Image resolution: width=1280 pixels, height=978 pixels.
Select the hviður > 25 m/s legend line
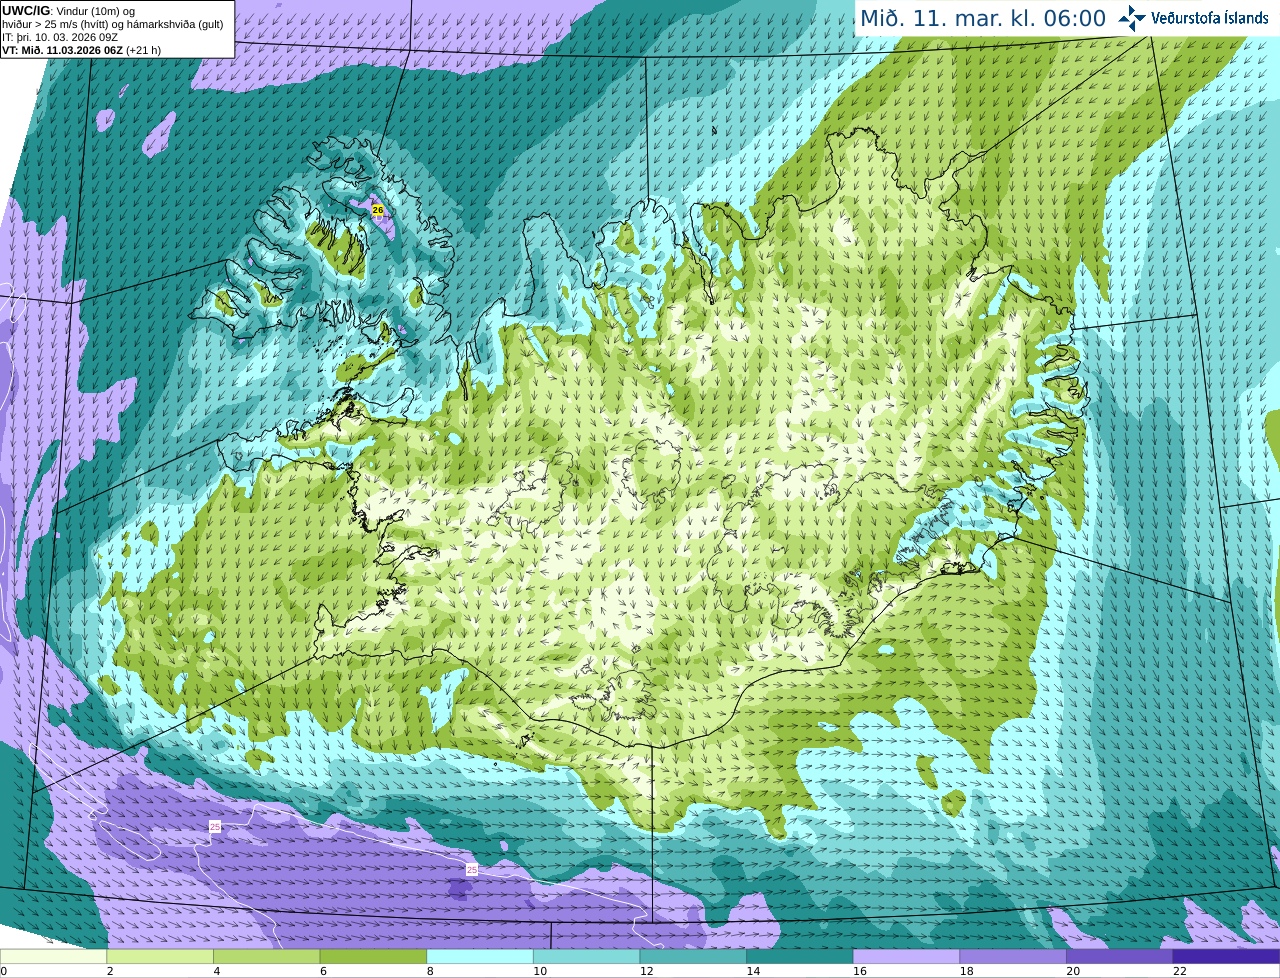coord(112,24)
